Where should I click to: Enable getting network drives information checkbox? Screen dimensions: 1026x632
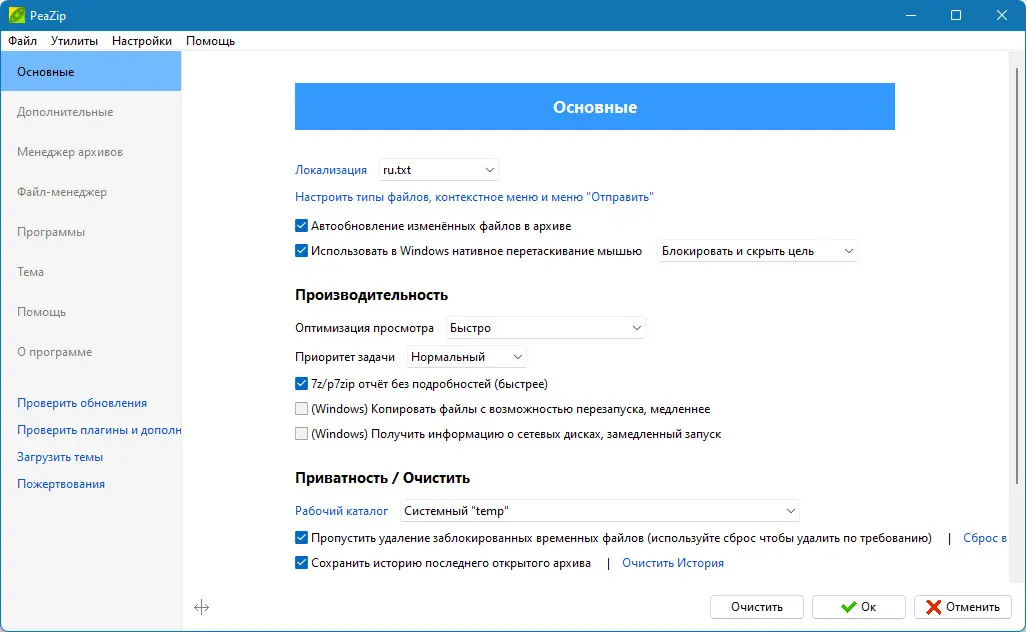coord(301,434)
